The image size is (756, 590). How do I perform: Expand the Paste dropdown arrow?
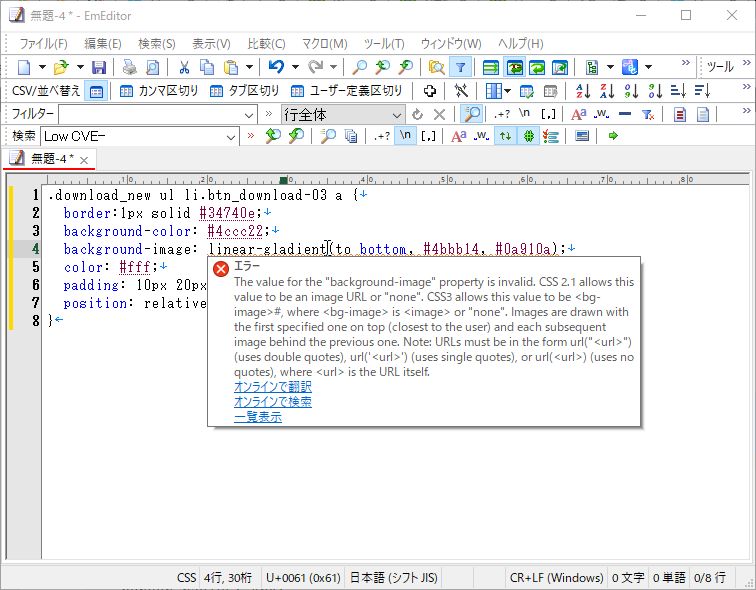[x=249, y=67]
